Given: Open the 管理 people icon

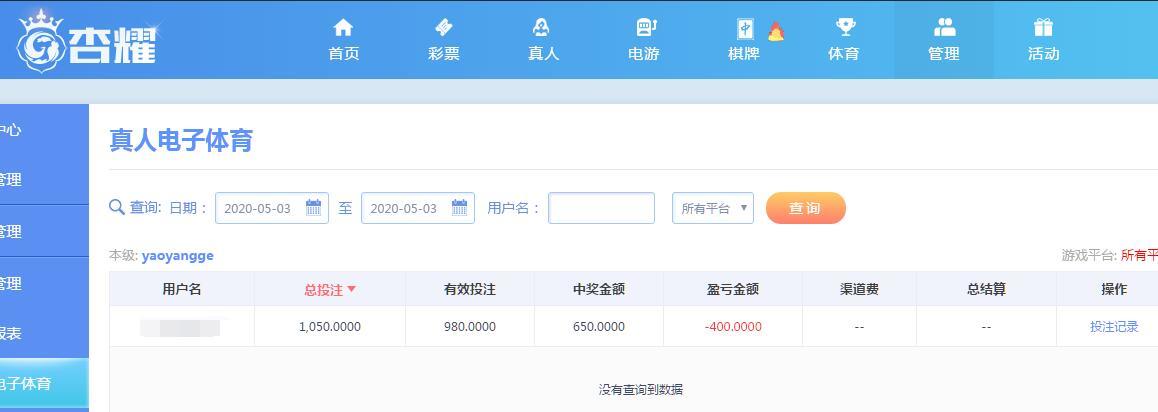Looking at the screenshot, I should point(945,28).
